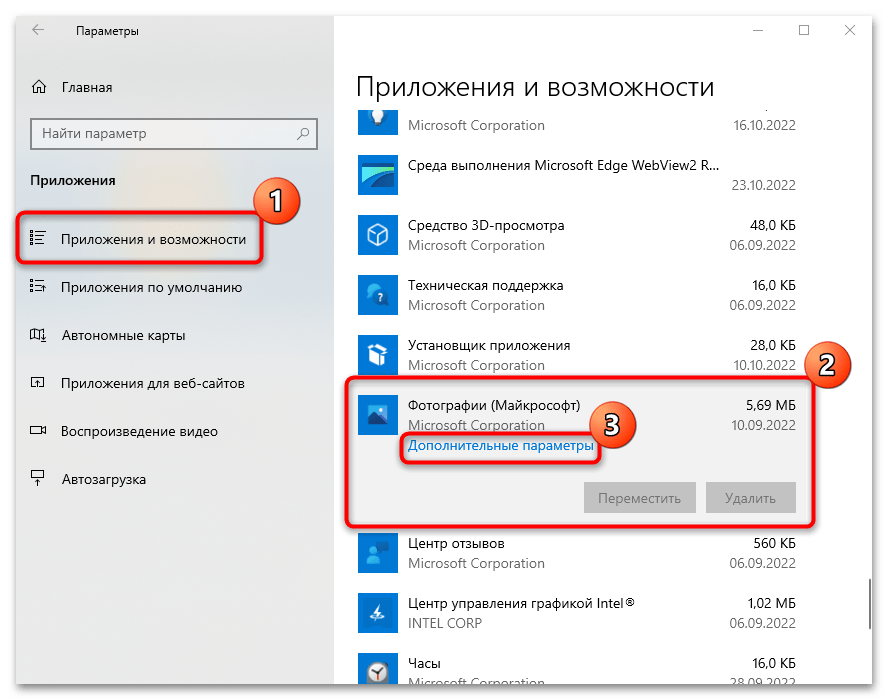Click the Video playback camera icon
Viewport: 888px width, 700px height.
38,430
